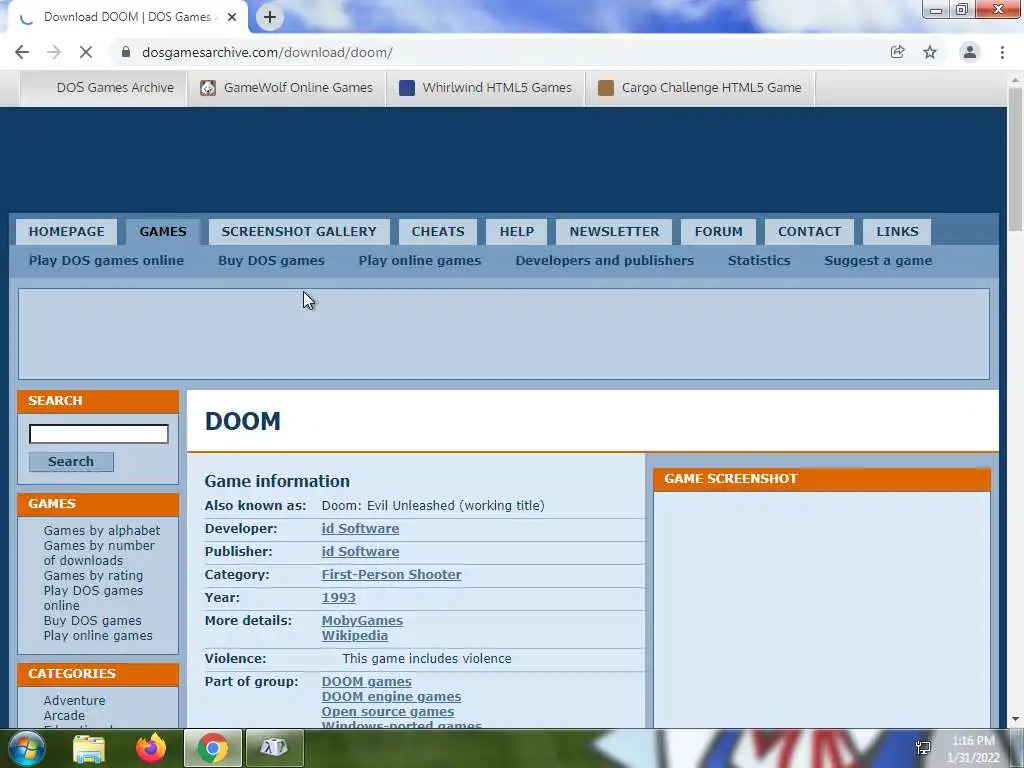1024x768 pixels.
Task: Click Play DOS games online submenu link
Action: [x=106, y=261]
